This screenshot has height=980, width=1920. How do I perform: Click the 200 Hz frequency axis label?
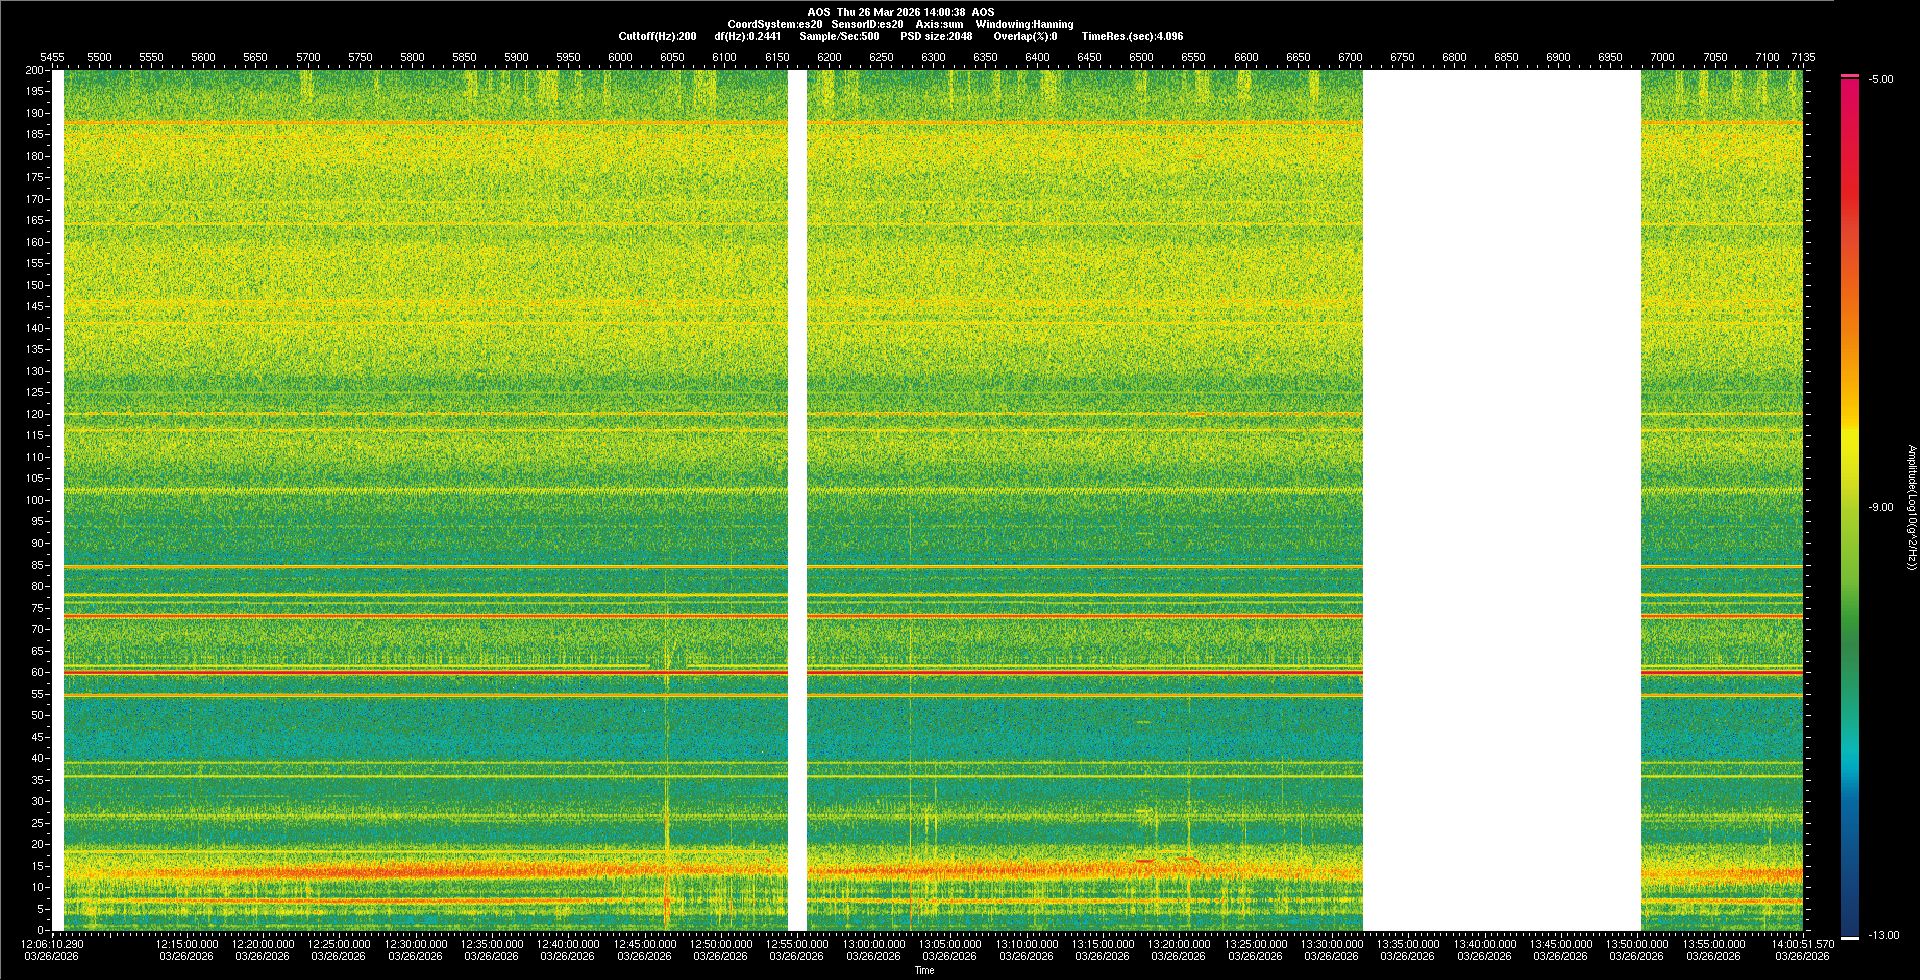pos(34,71)
